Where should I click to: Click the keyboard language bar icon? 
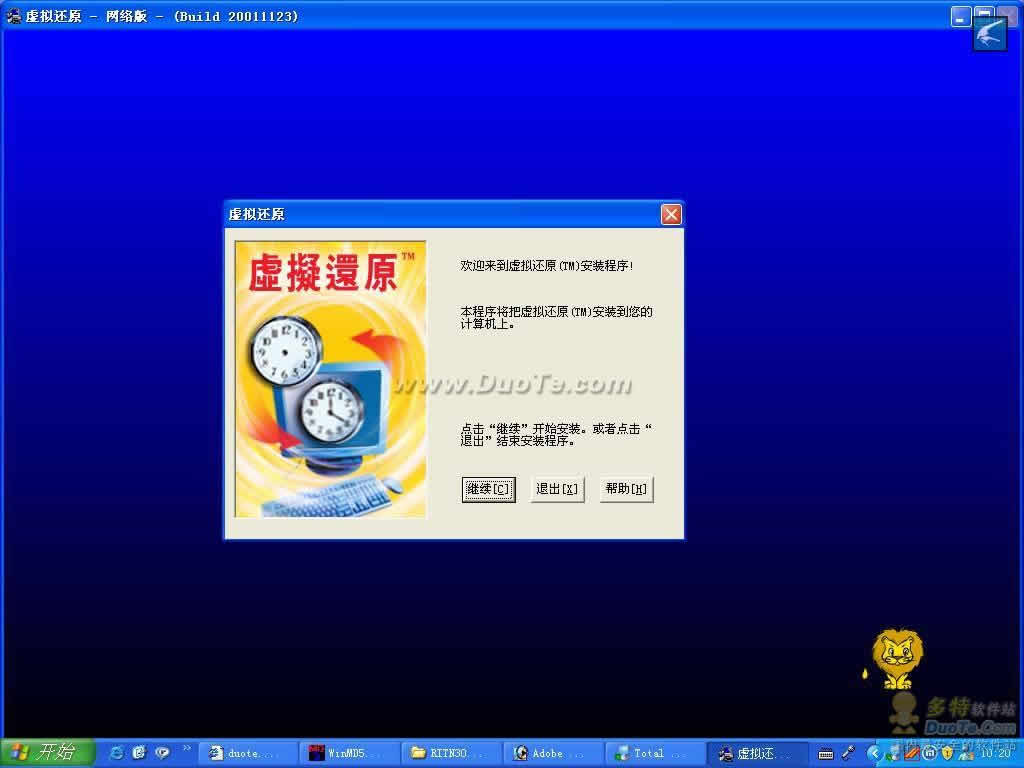point(825,754)
